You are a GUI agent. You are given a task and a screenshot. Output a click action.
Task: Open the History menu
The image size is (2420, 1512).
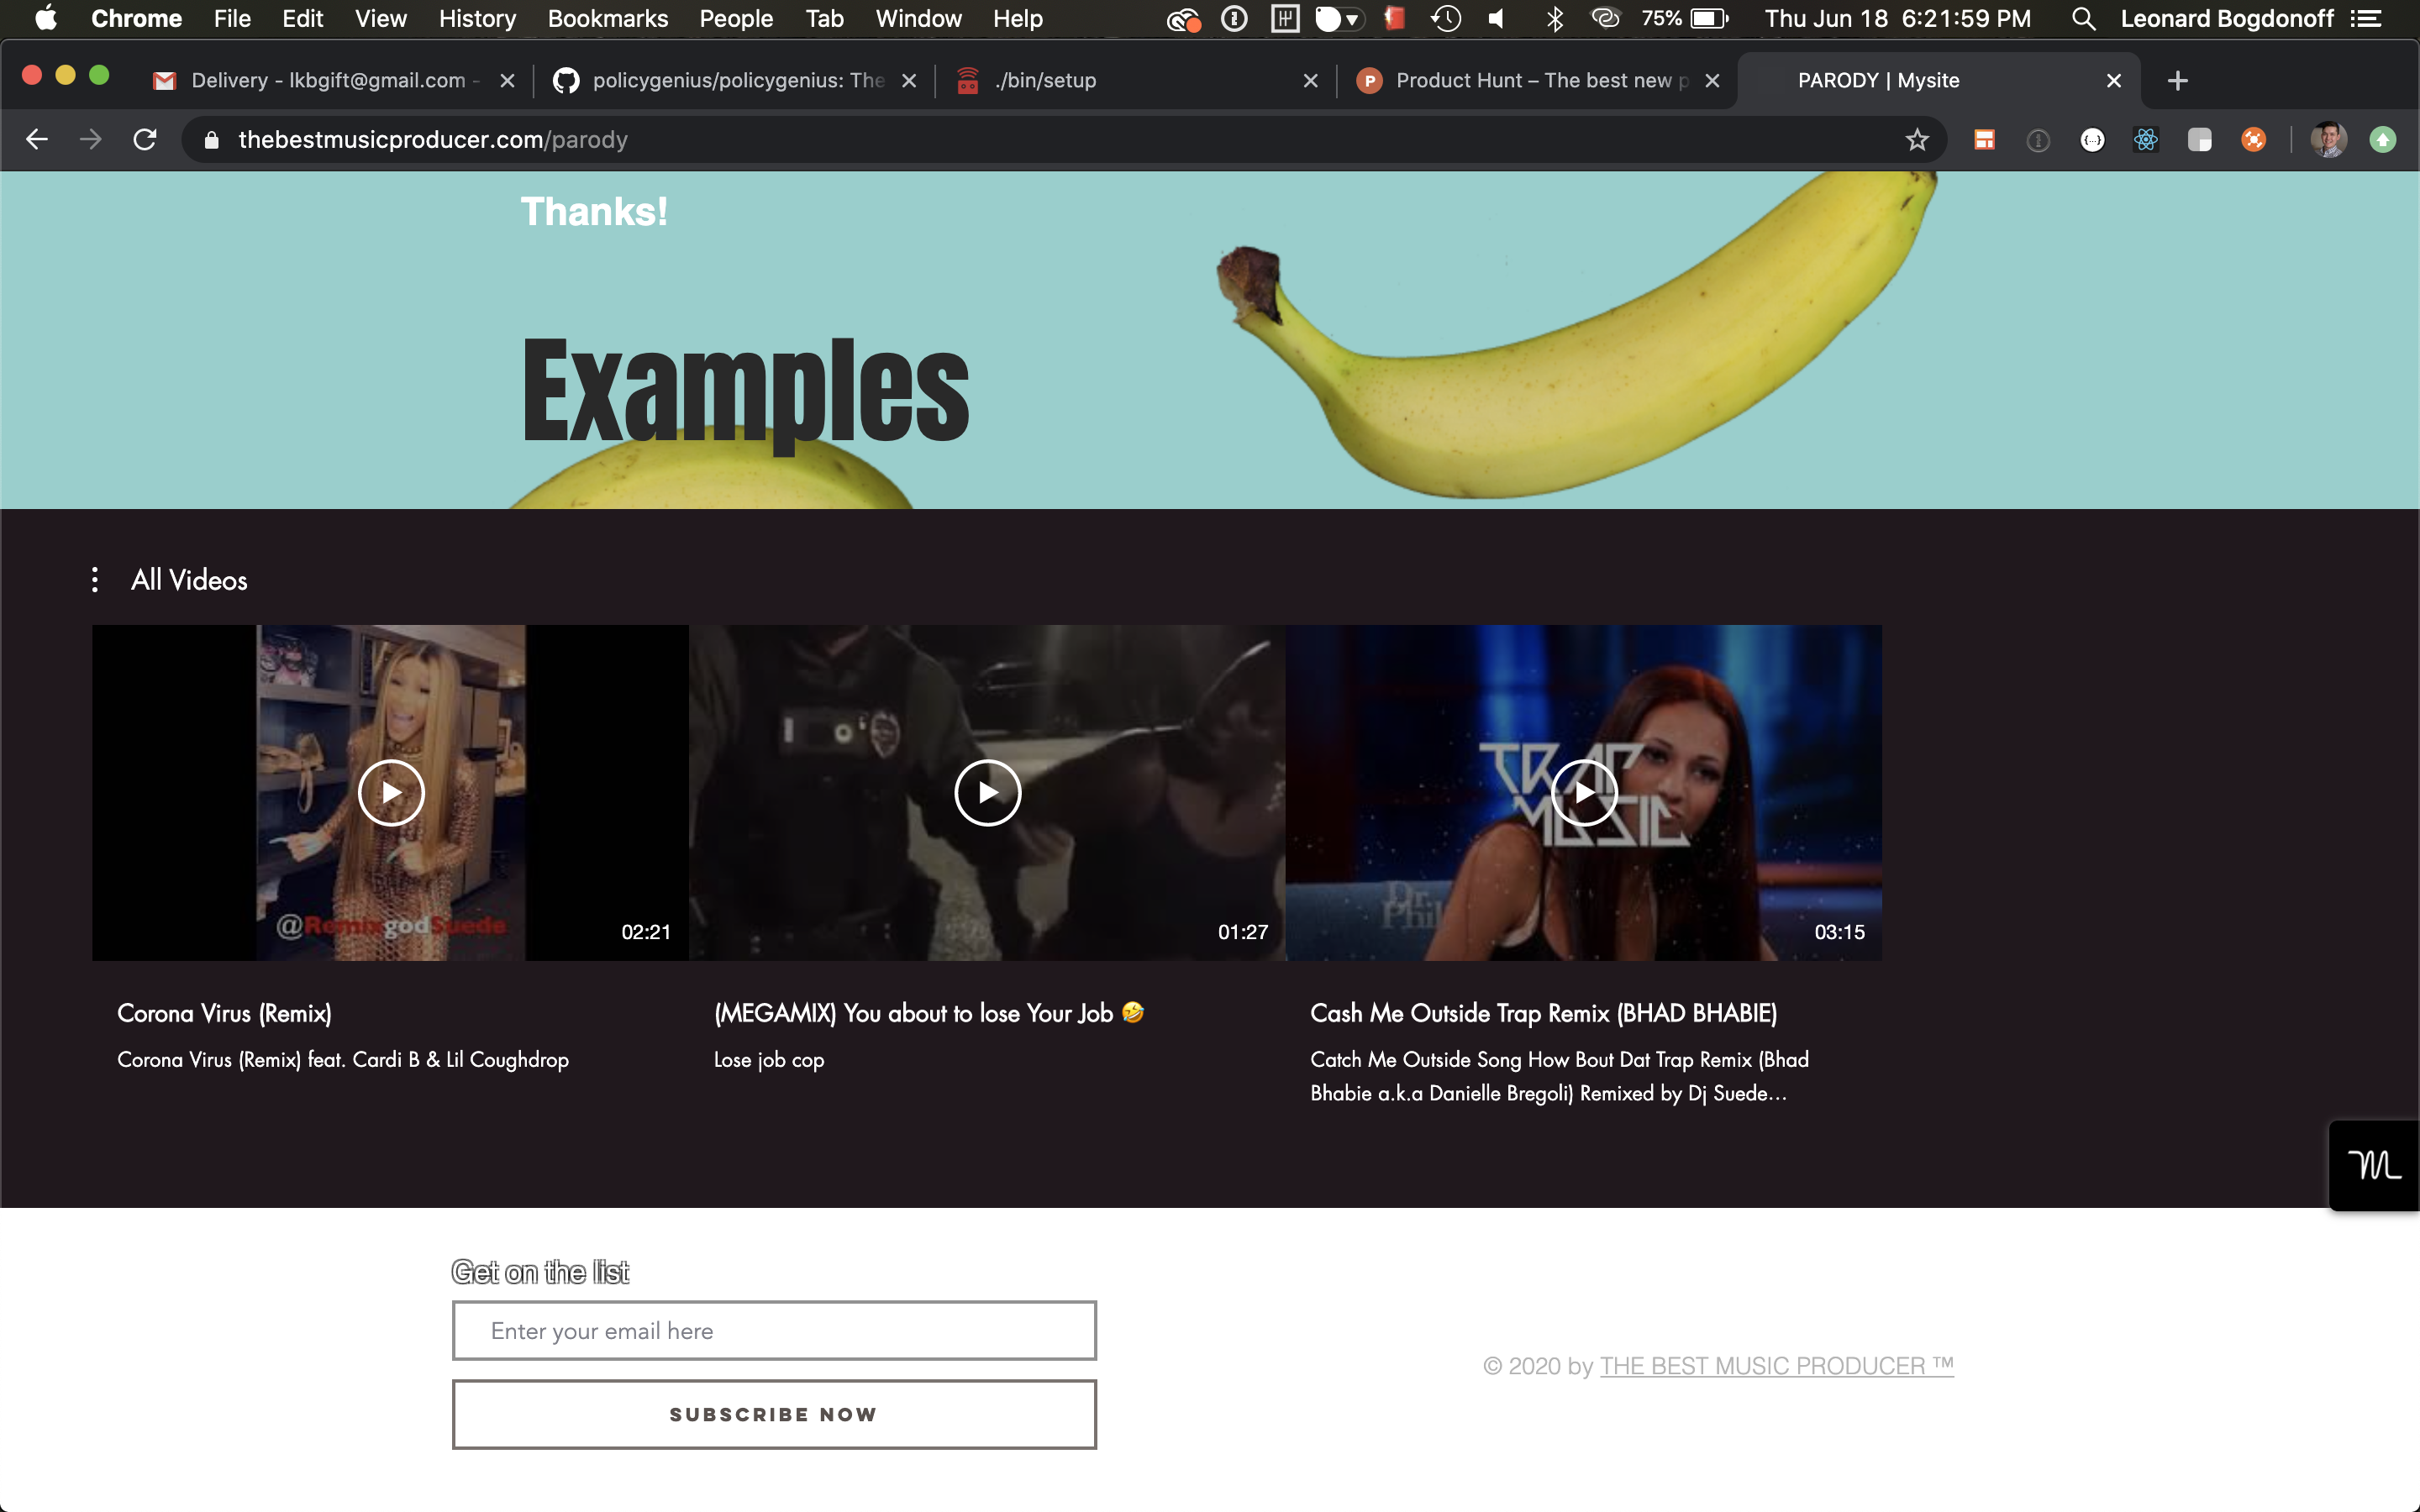[477, 19]
